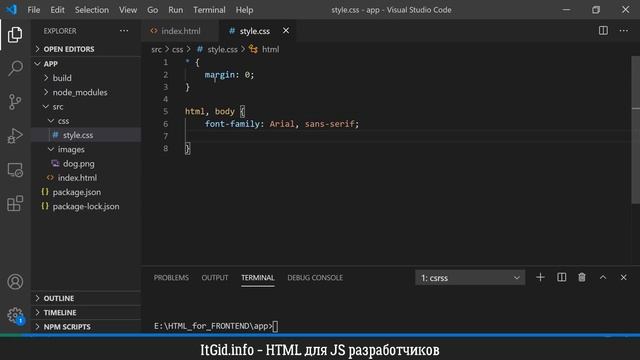Click the margin property on line 2
The image size is (640, 360).
220,75
